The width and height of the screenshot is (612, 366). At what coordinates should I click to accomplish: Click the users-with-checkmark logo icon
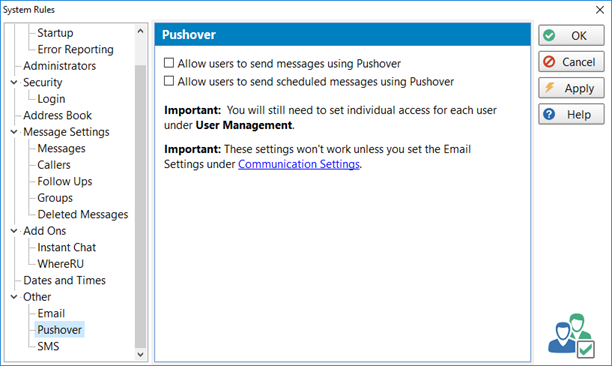tap(571, 336)
